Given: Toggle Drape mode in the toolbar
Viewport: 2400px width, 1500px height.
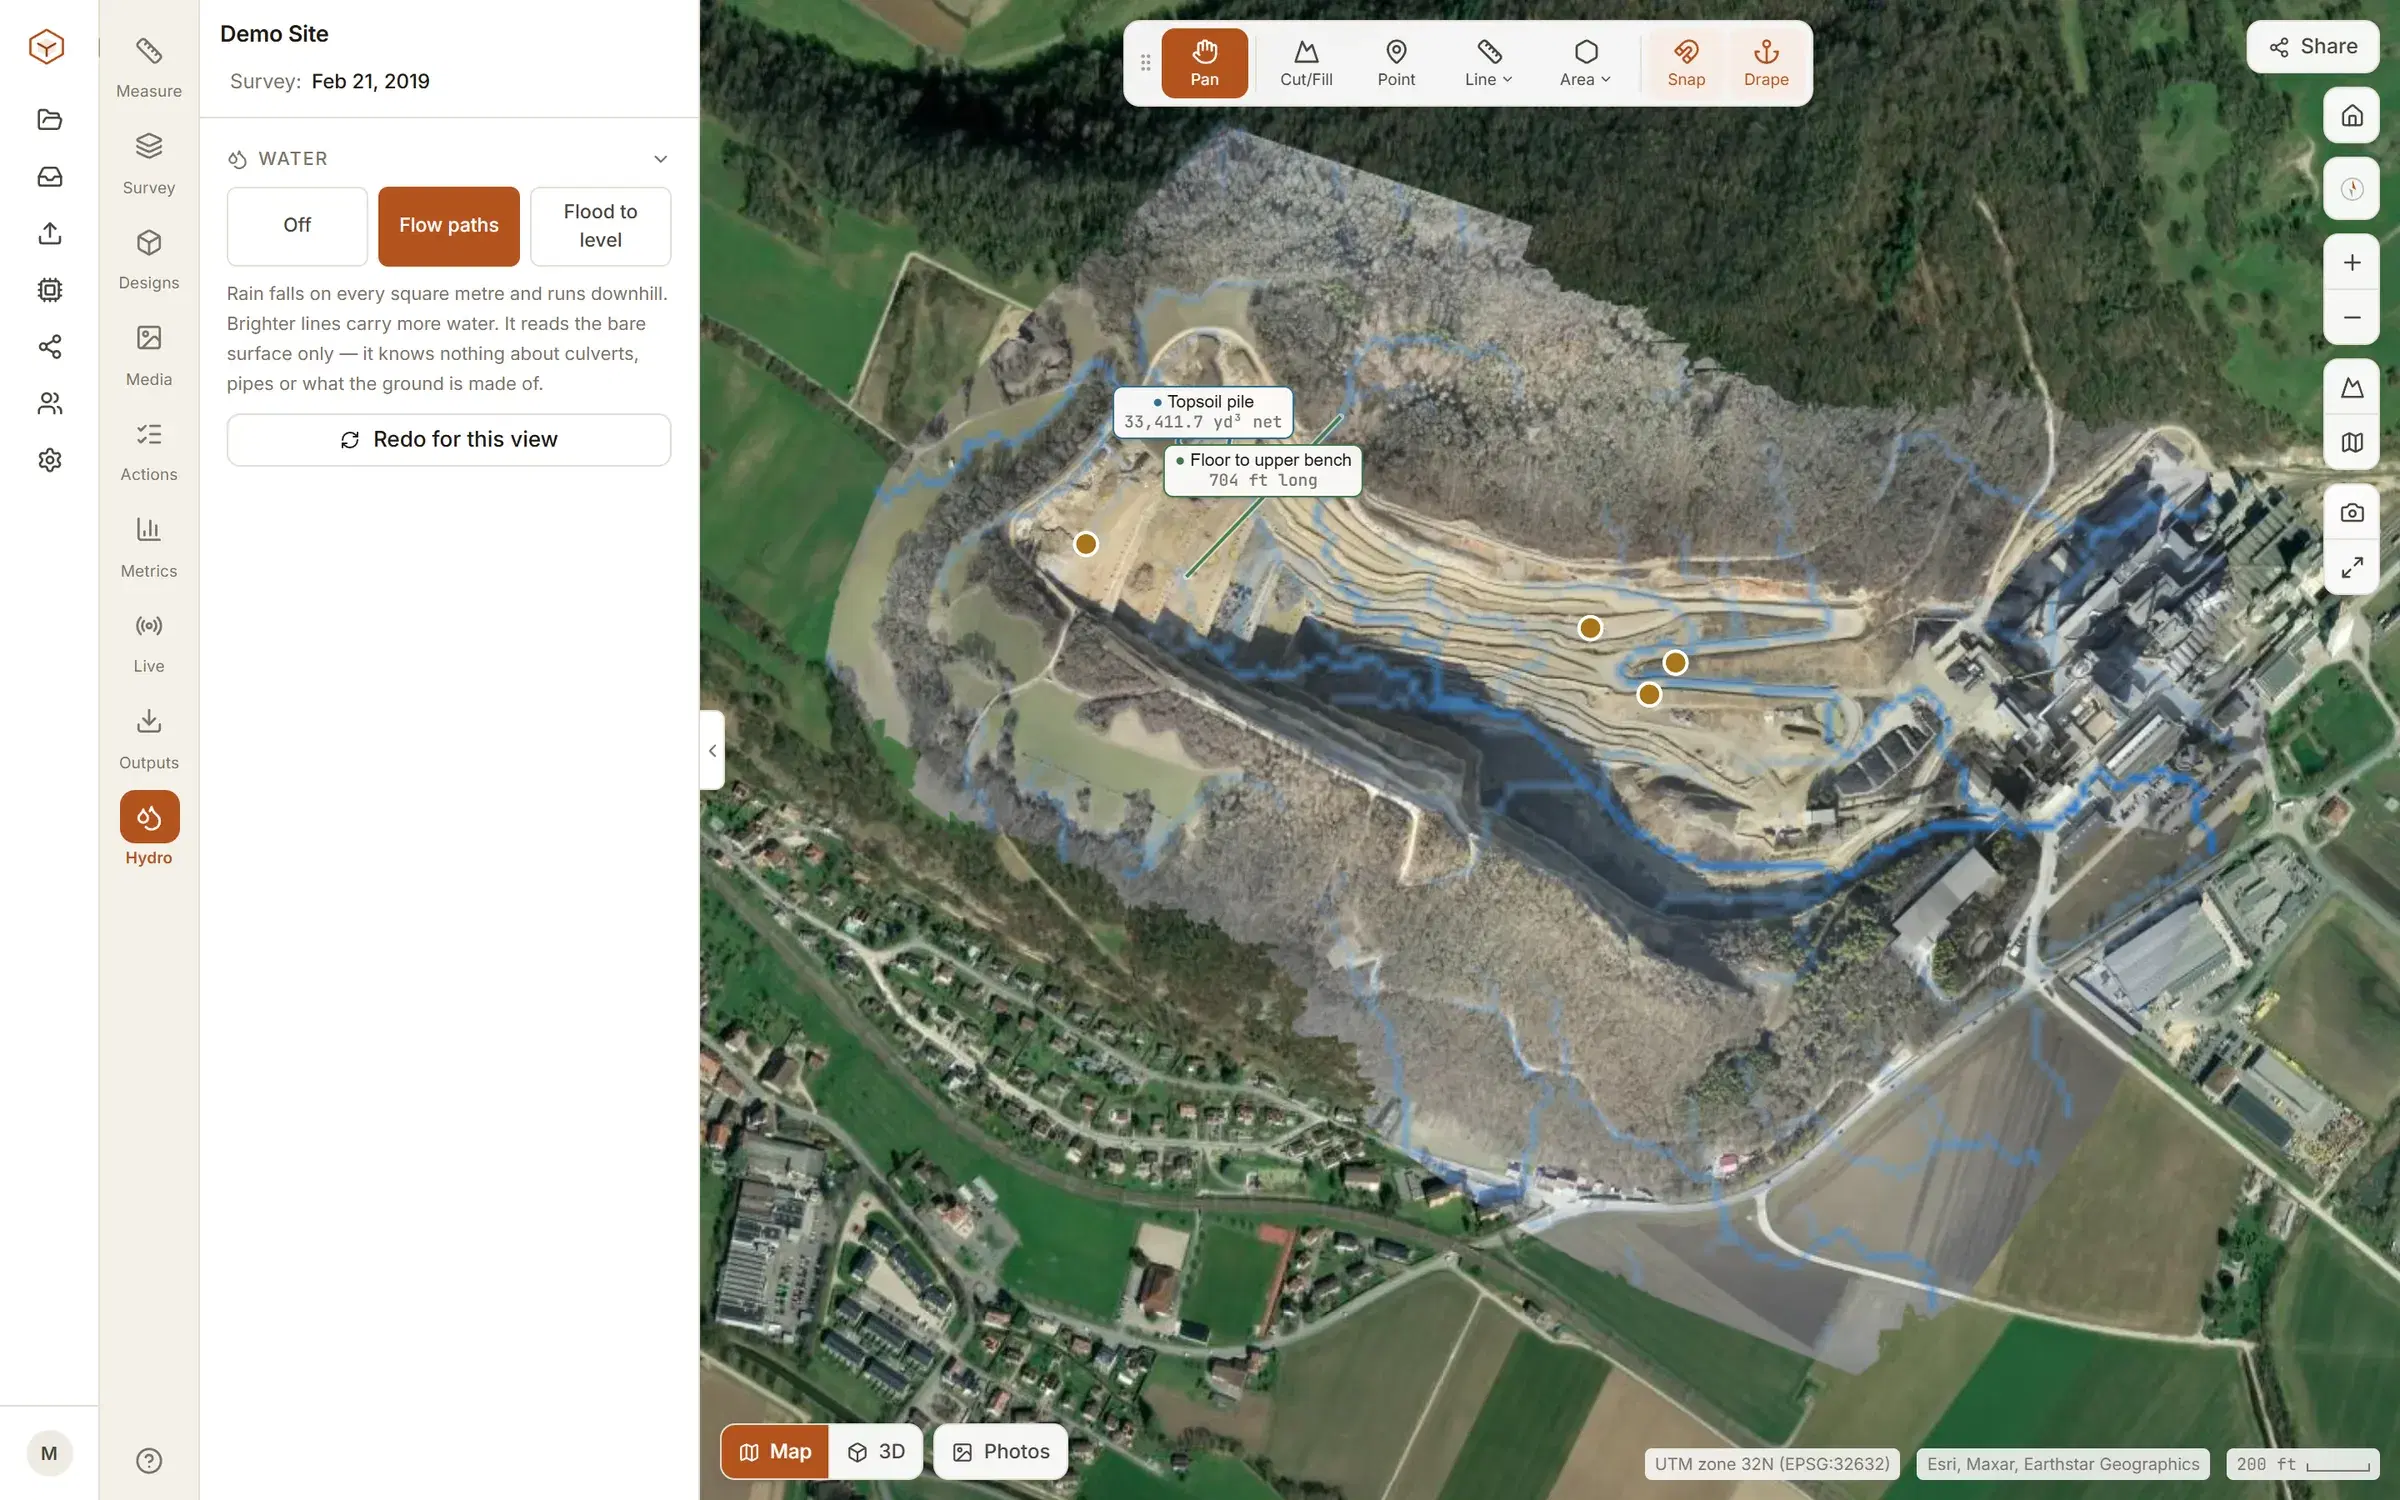Looking at the screenshot, I should [1766, 63].
